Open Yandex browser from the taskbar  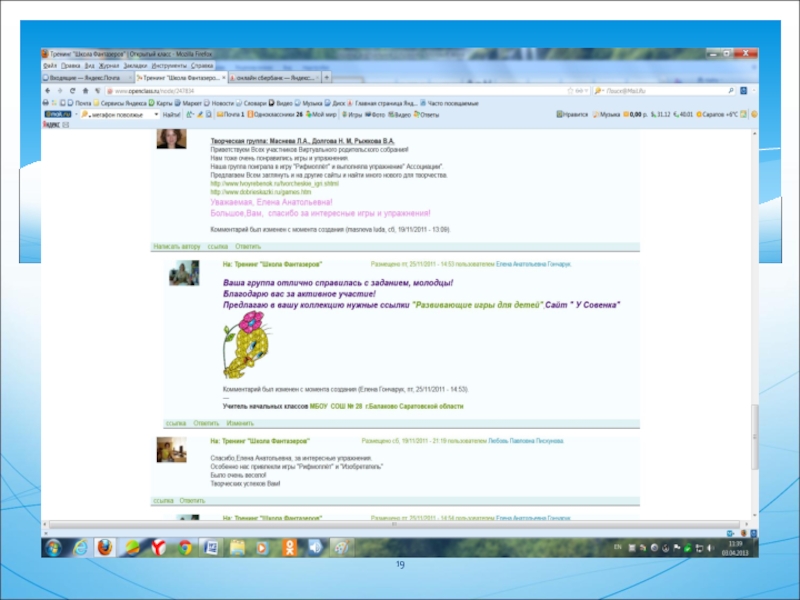159,548
